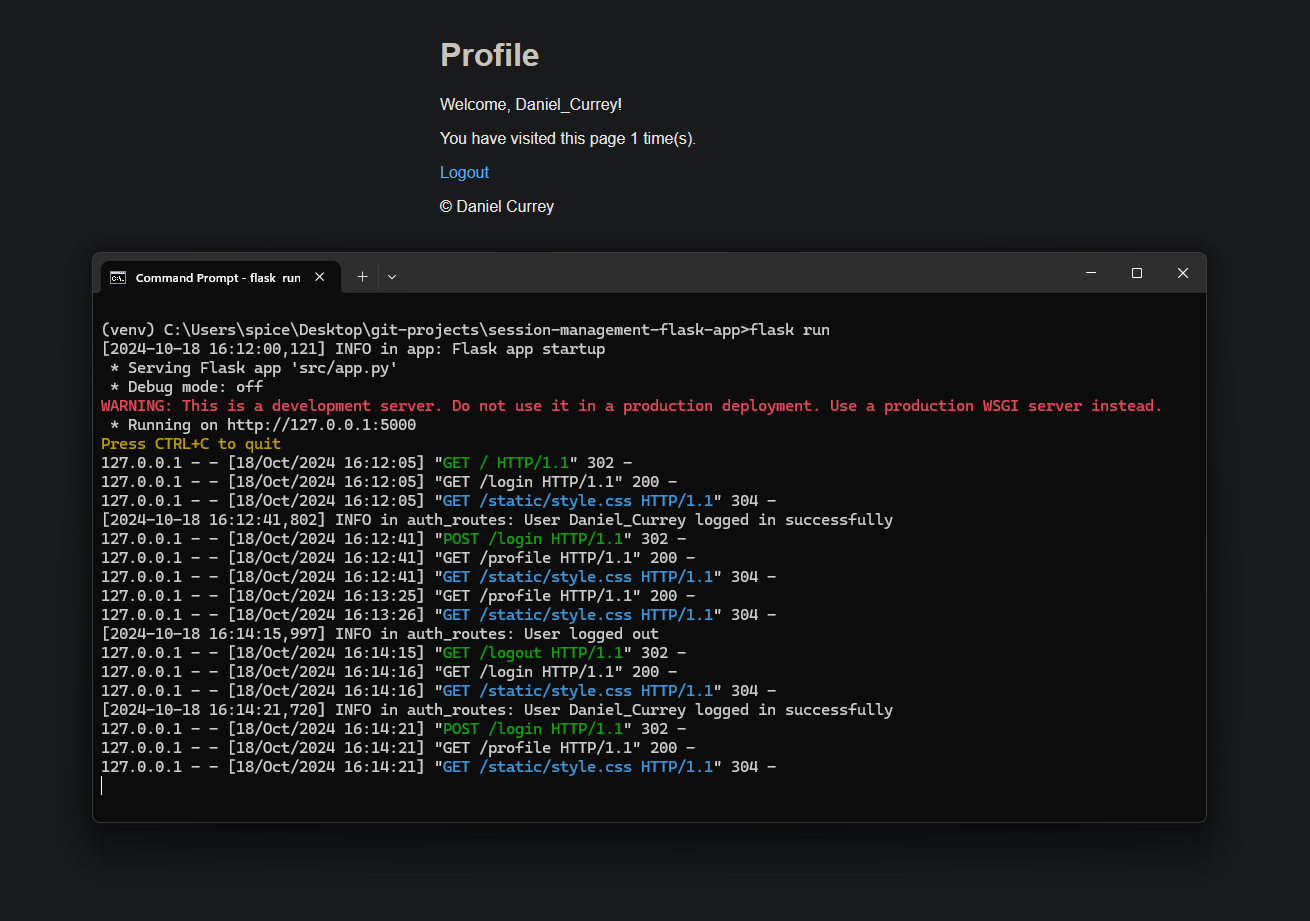This screenshot has height=921, width=1310.
Task: Click 'You have visited this page 1 time(s).'
Action: [x=568, y=138]
